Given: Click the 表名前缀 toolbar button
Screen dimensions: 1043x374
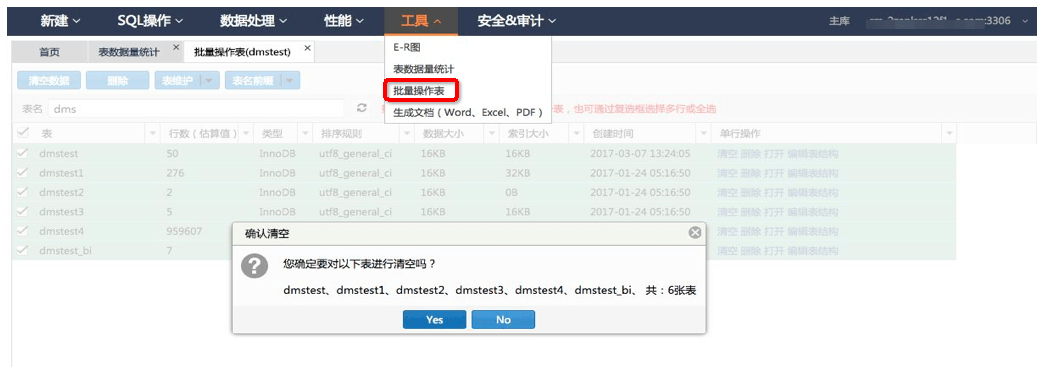Looking at the screenshot, I should (x=253, y=81).
